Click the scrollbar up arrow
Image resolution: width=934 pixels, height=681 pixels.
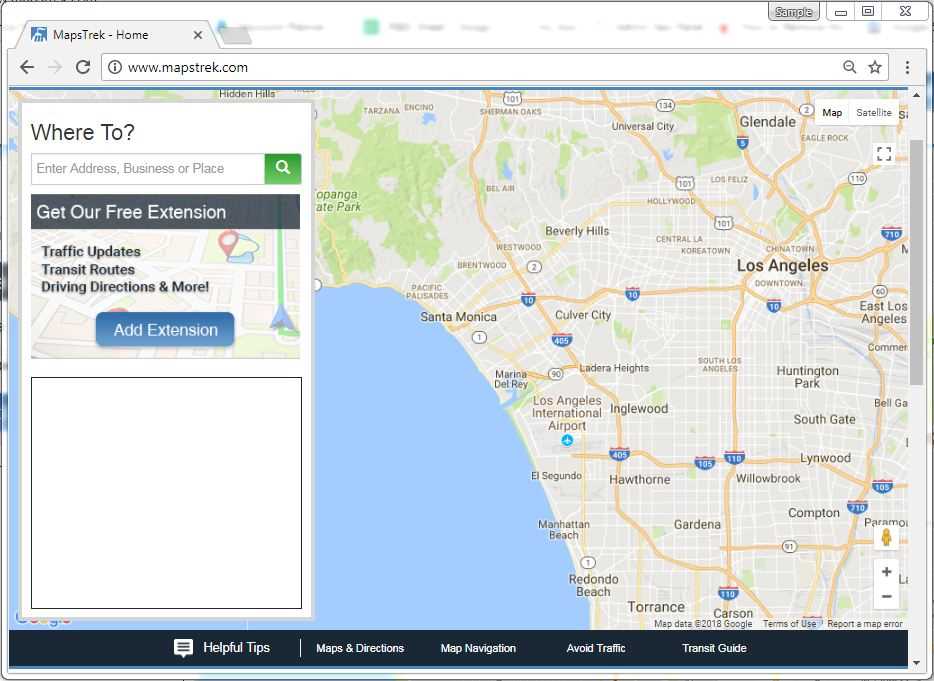pos(916,95)
